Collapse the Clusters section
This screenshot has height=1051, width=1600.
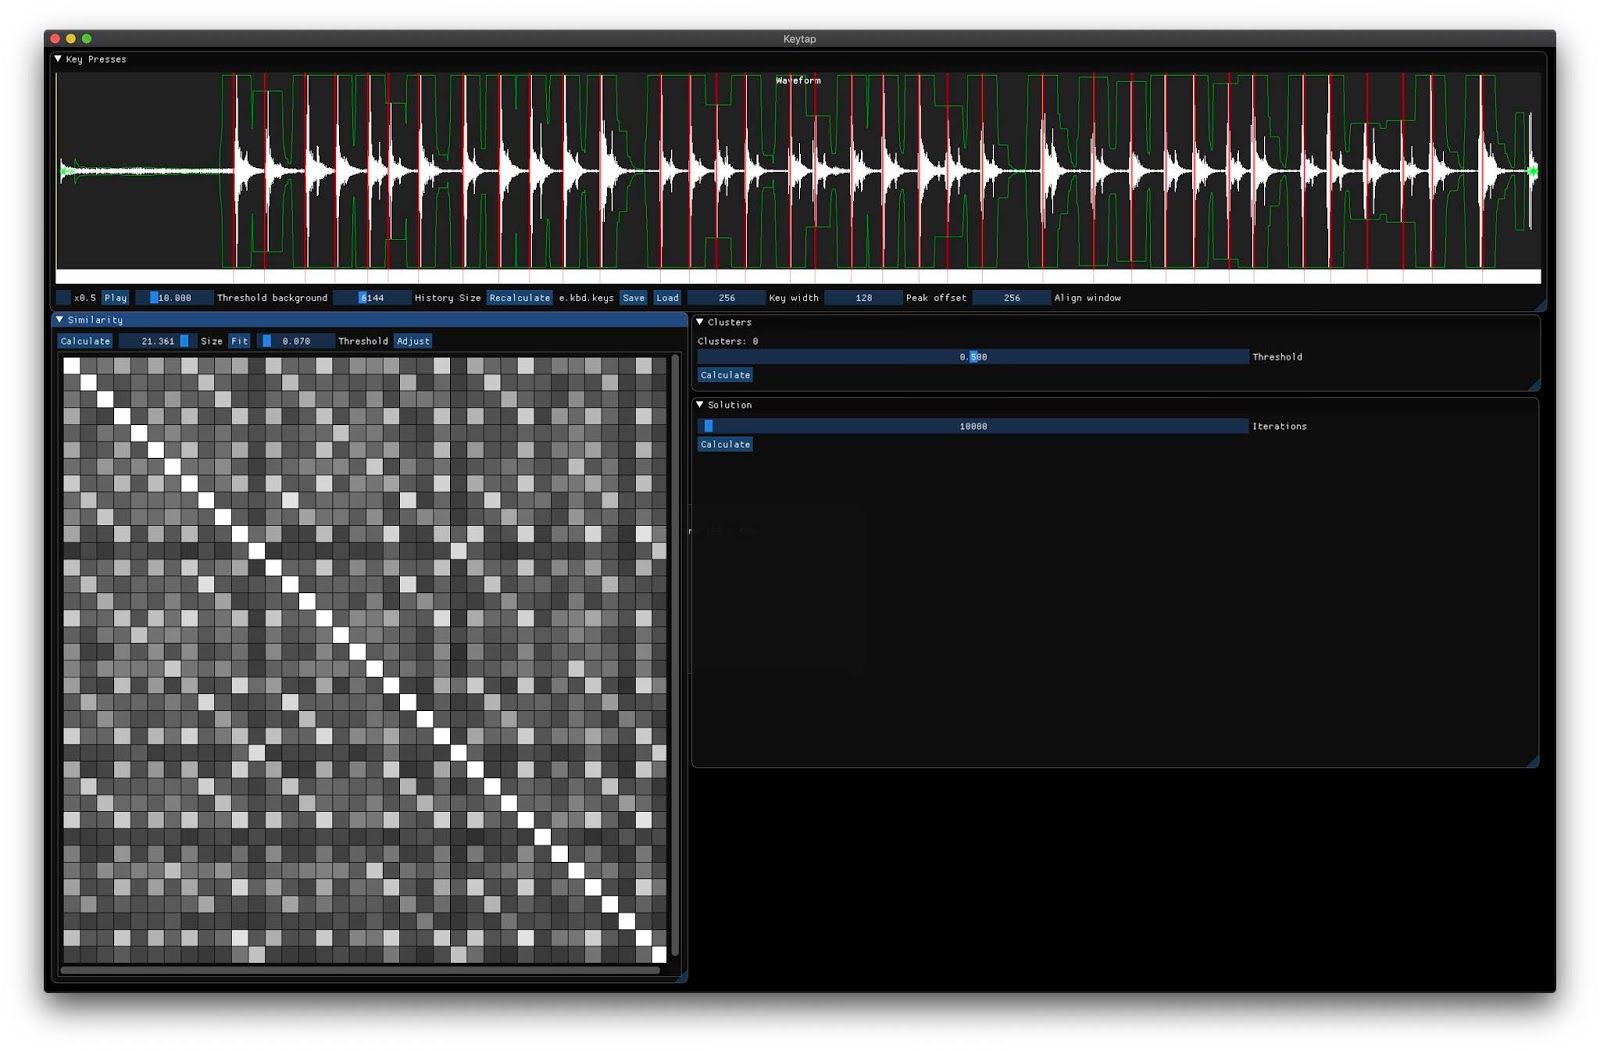point(700,322)
